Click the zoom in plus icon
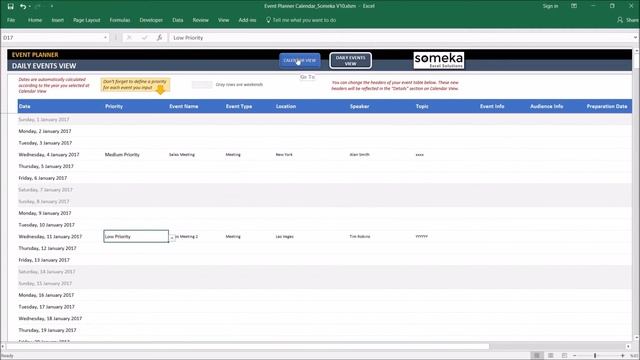This screenshot has width=640, height=360. (x=622, y=356)
